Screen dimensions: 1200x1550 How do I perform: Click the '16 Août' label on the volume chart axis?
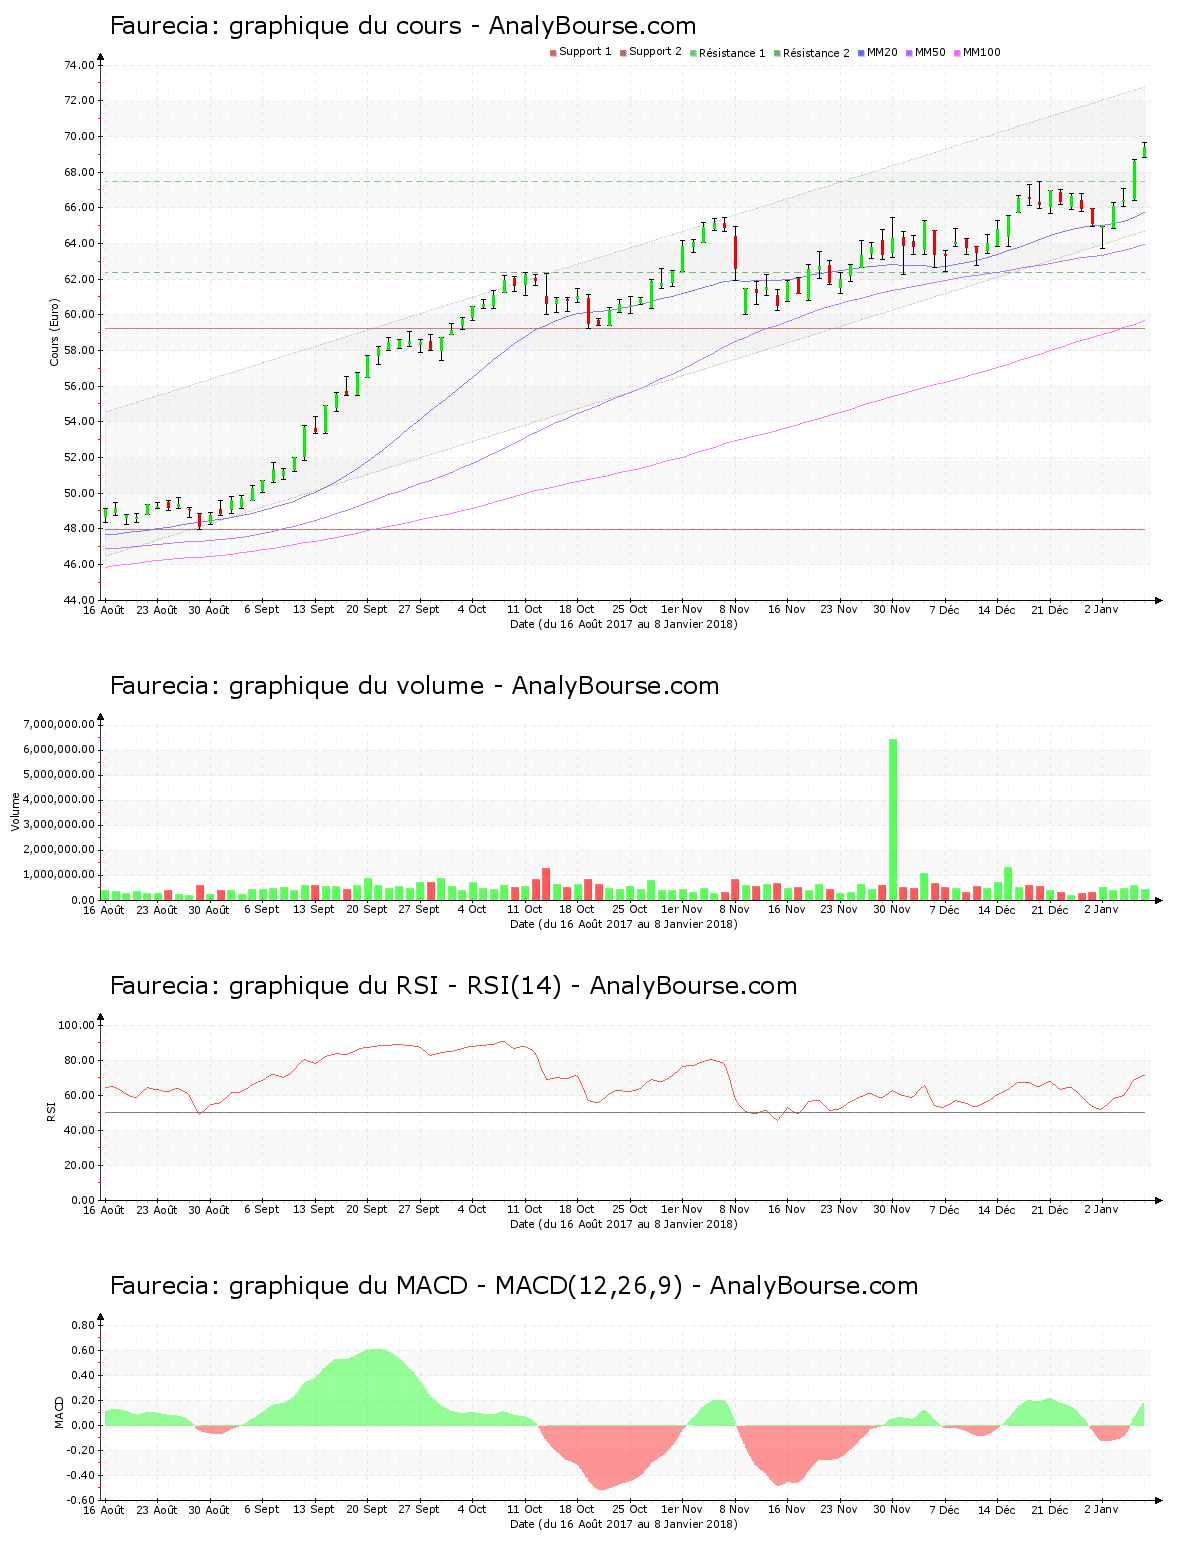point(104,909)
